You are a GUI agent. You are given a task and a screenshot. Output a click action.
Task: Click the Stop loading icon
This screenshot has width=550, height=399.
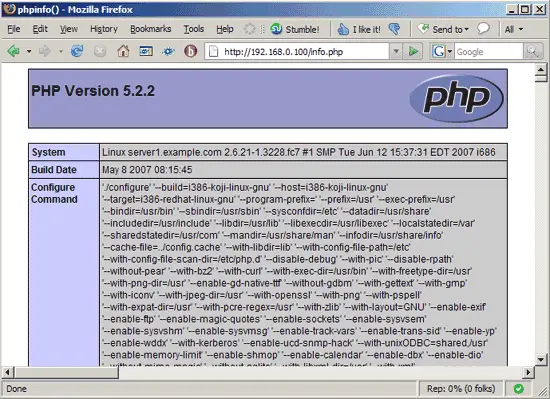coord(100,52)
